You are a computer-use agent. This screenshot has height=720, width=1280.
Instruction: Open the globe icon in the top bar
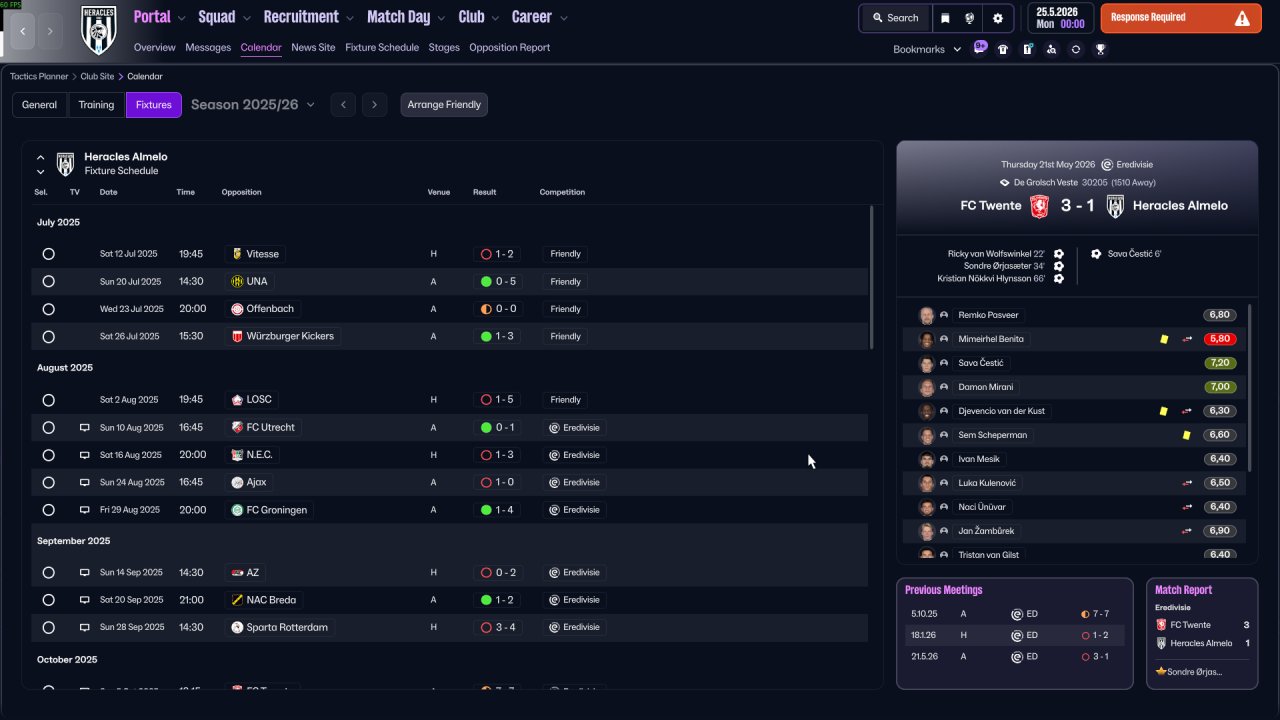pos(970,18)
